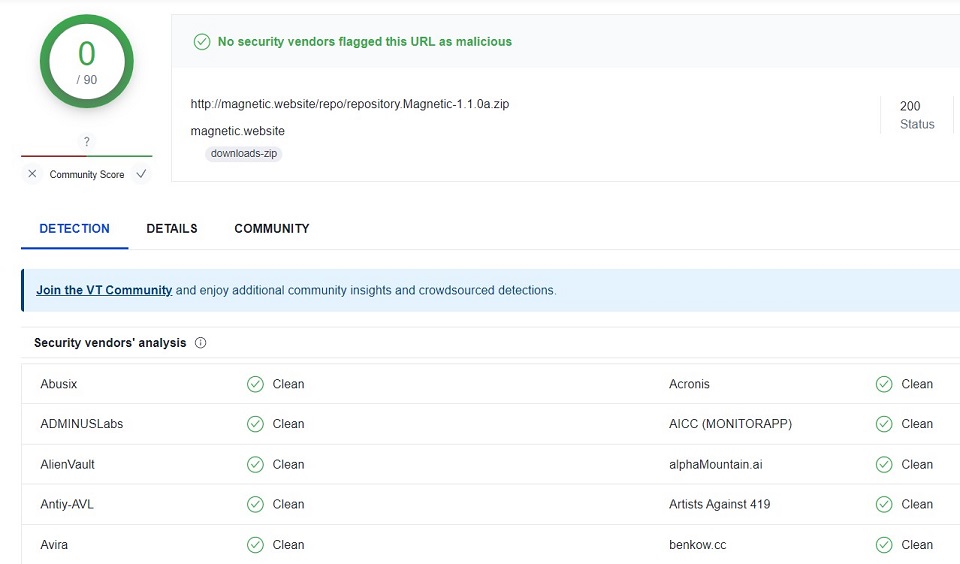Click the Clean result text for benkow.cc

tap(917, 544)
